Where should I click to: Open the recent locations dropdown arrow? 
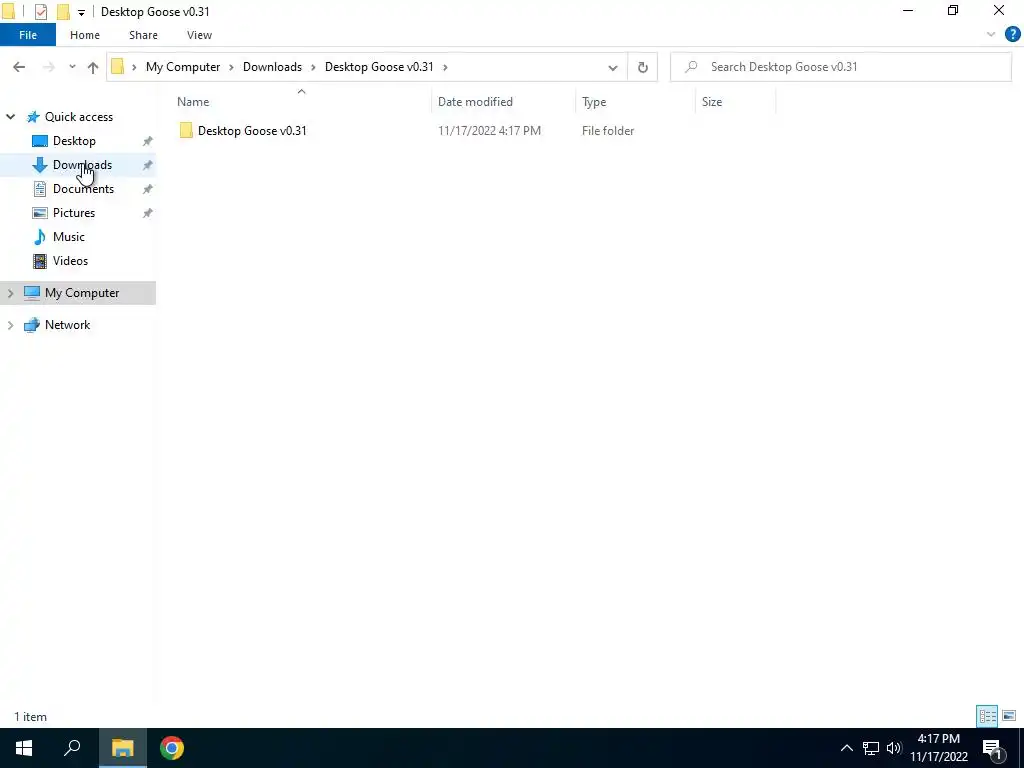72,67
